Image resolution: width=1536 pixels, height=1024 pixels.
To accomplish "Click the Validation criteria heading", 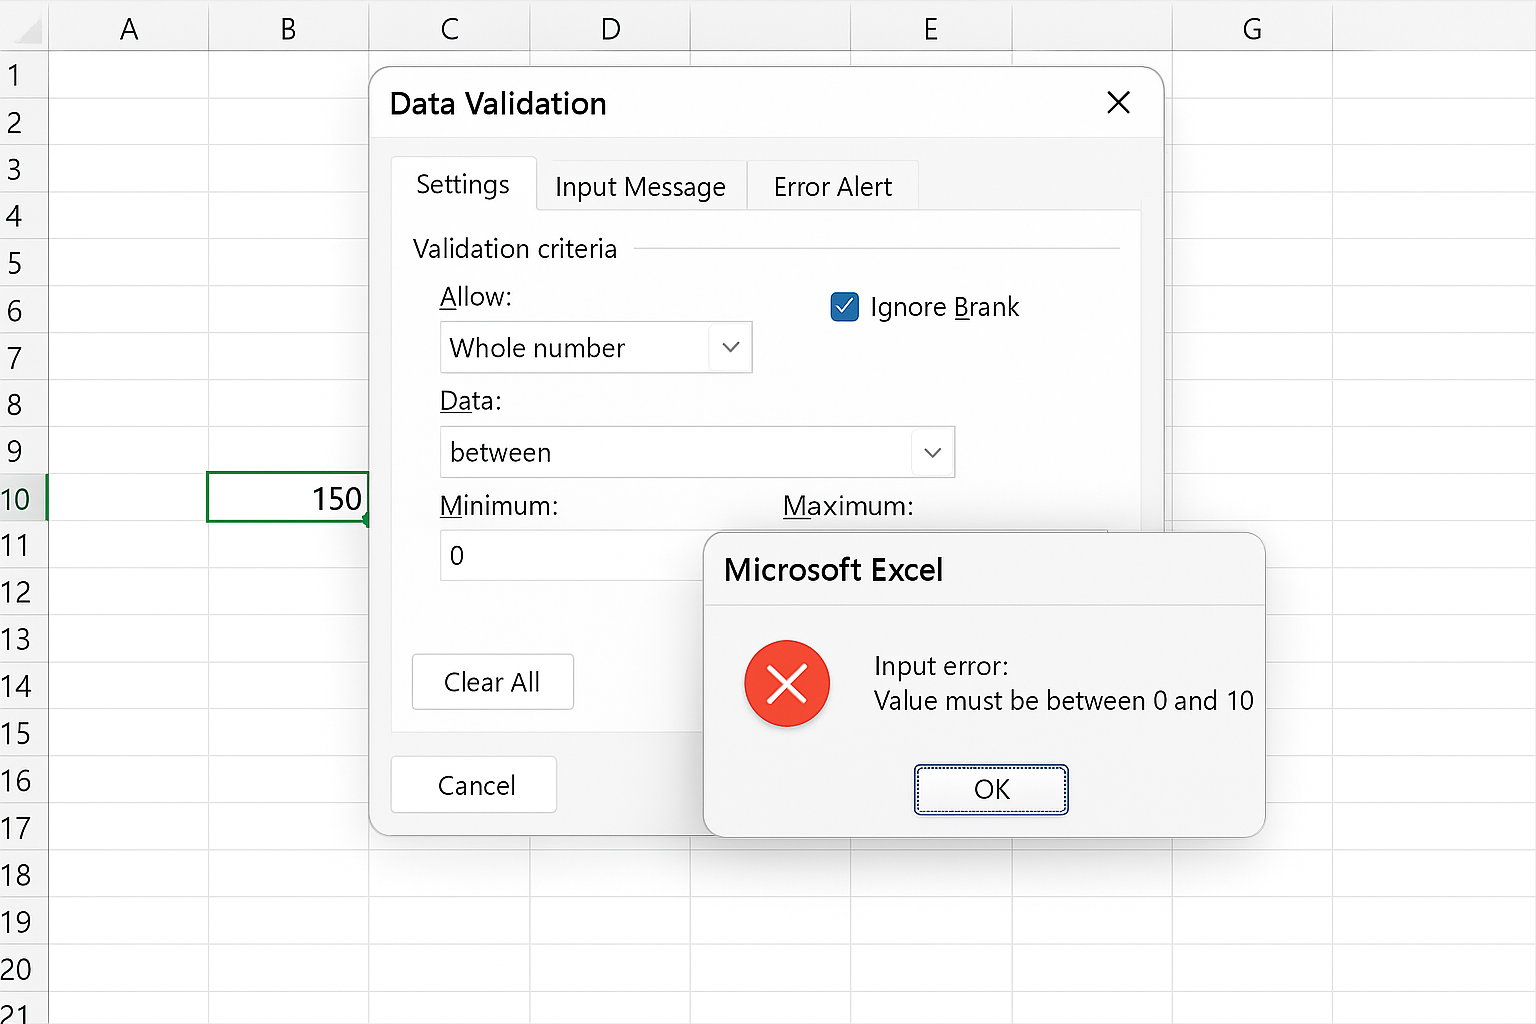I will coord(515,248).
